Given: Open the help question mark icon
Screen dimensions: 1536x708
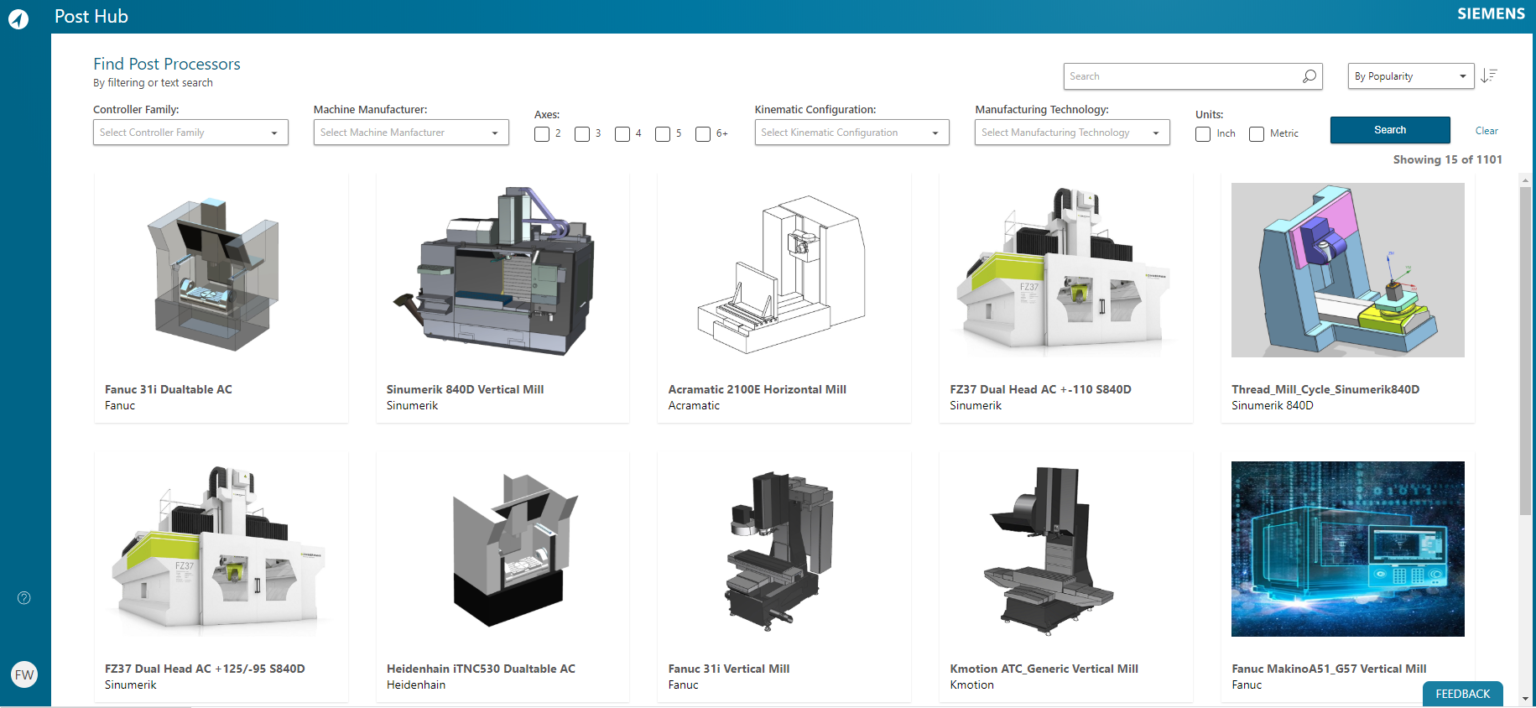Looking at the screenshot, I should coord(23,597).
